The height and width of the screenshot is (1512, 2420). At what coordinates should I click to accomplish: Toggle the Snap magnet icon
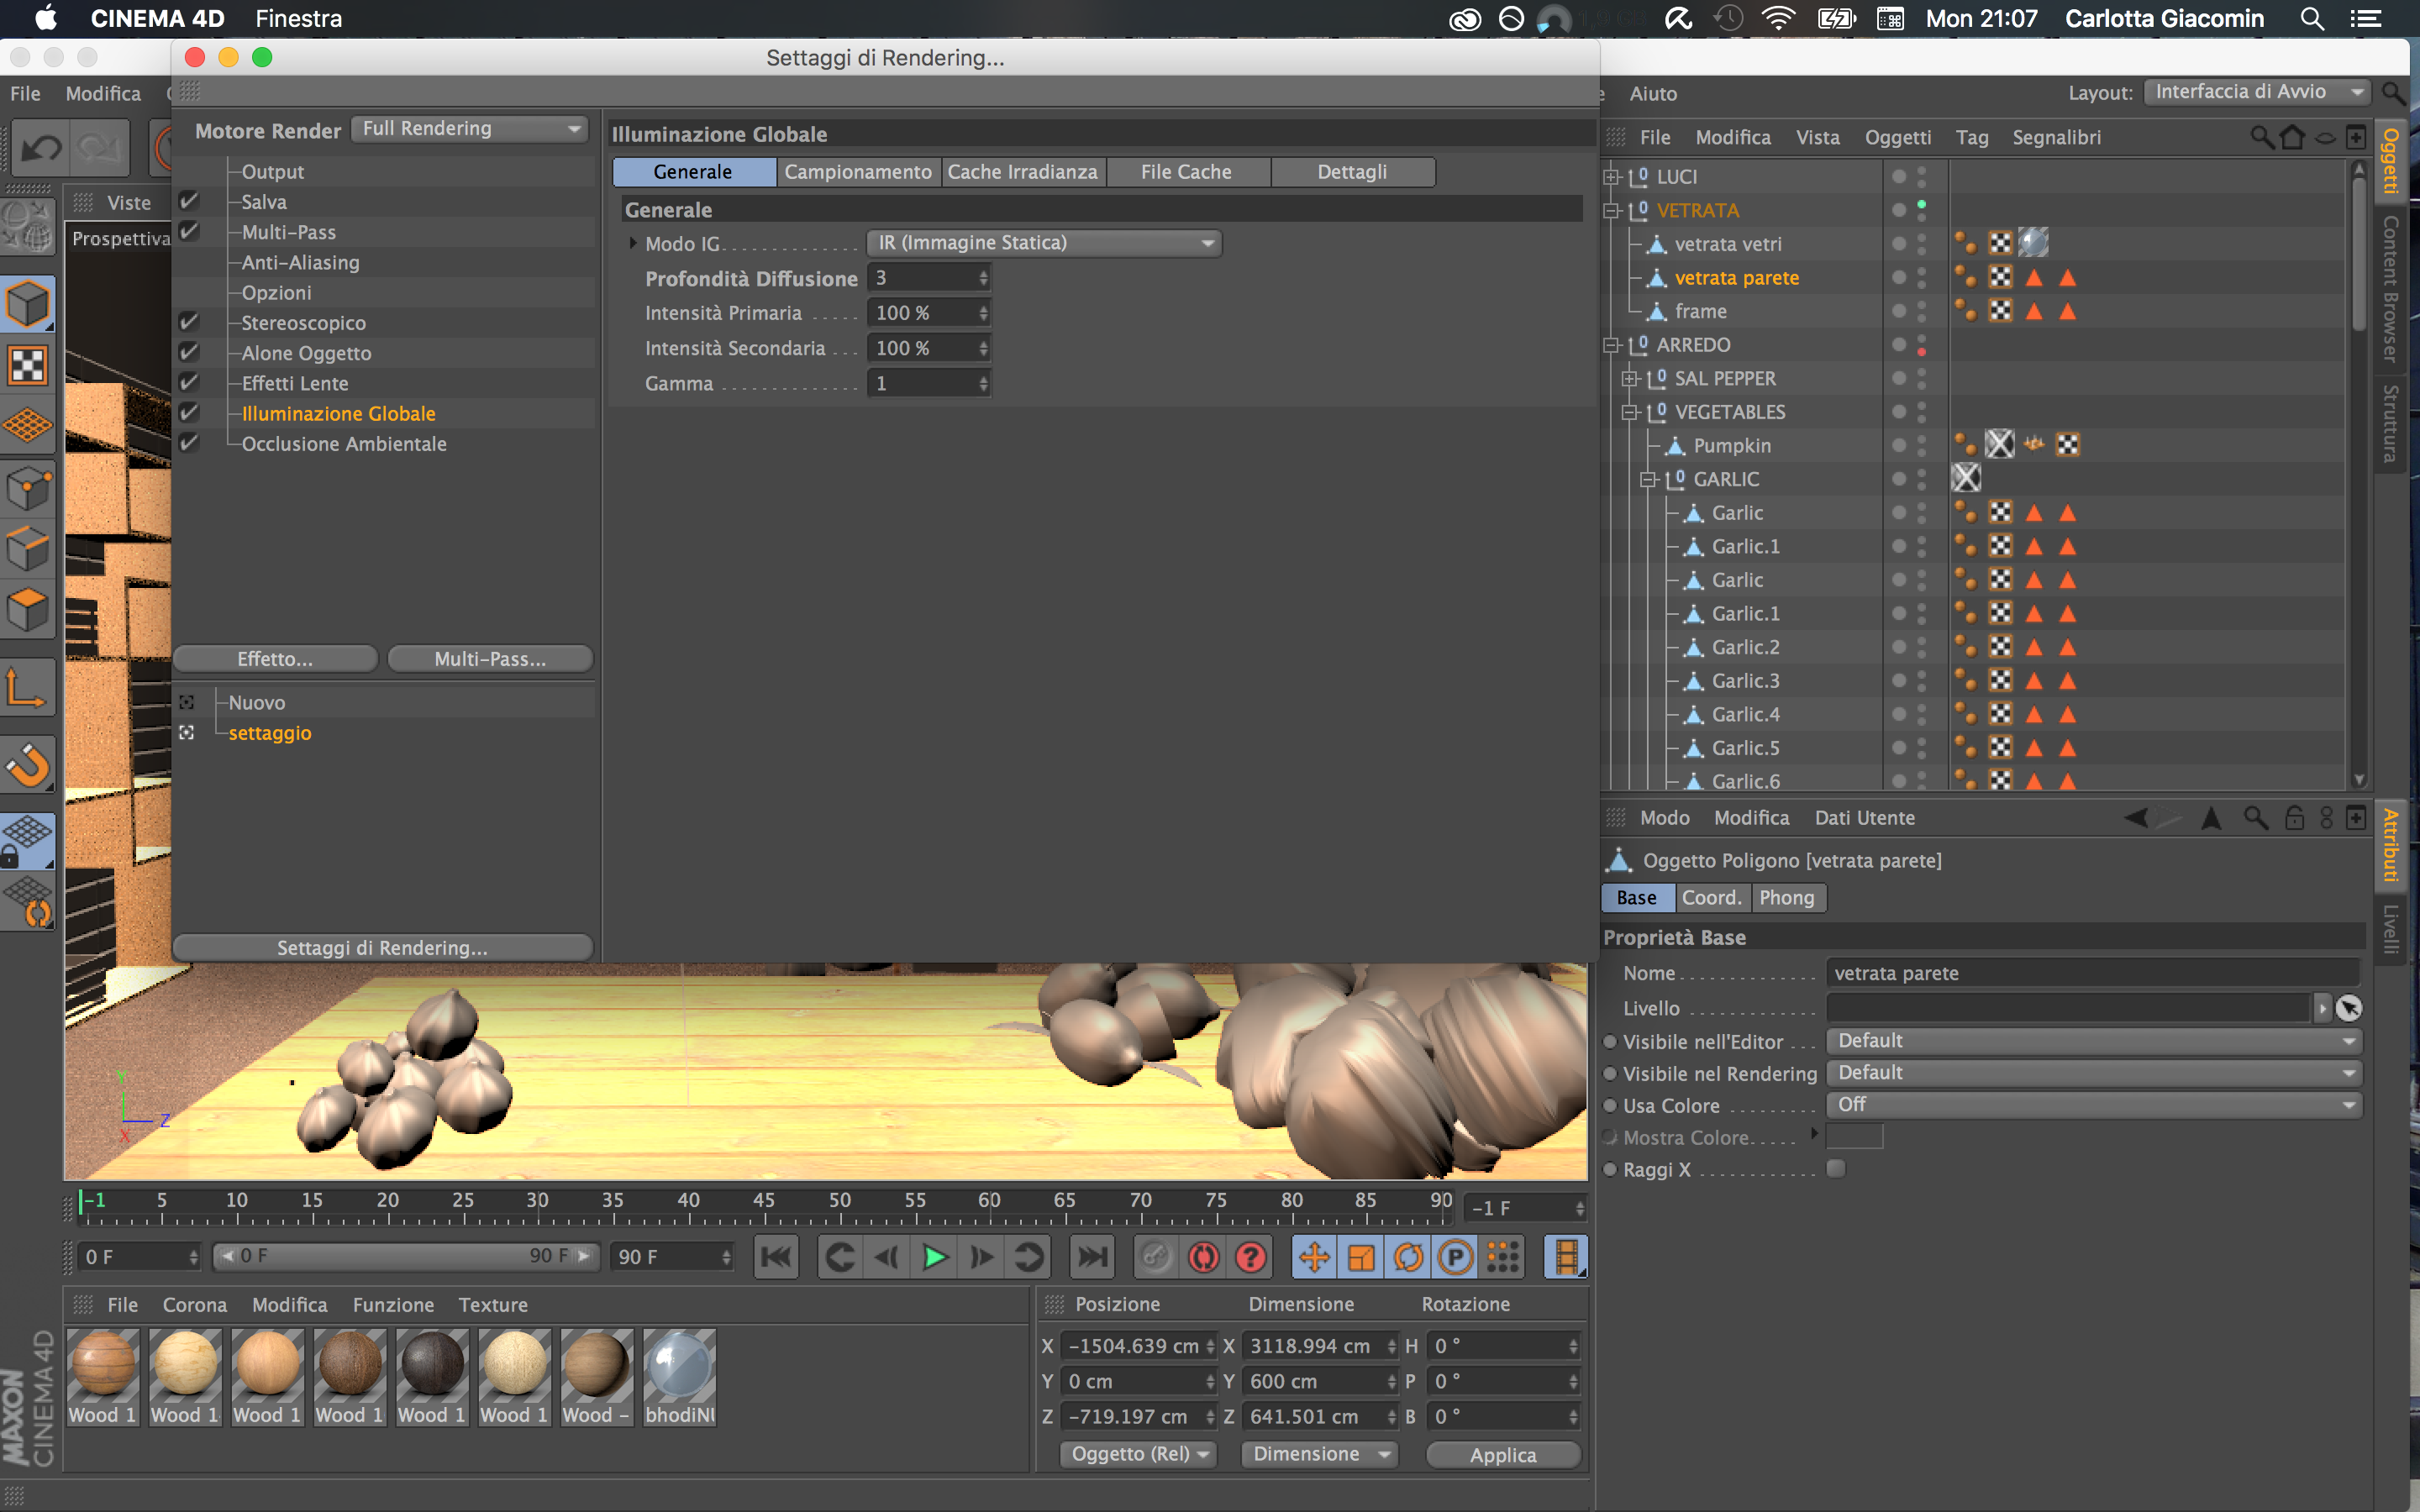tap(27, 766)
